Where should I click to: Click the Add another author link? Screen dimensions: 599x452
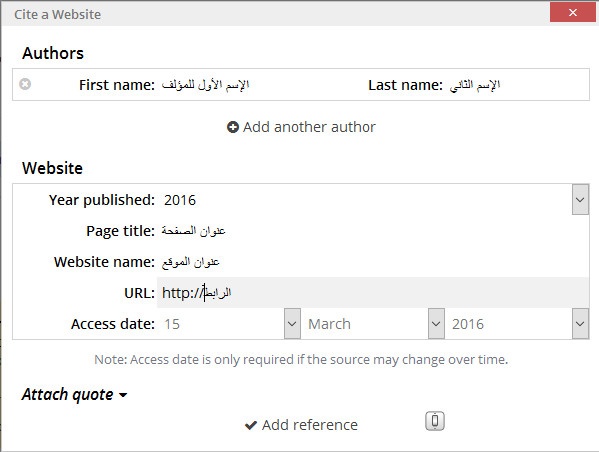point(301,127)
